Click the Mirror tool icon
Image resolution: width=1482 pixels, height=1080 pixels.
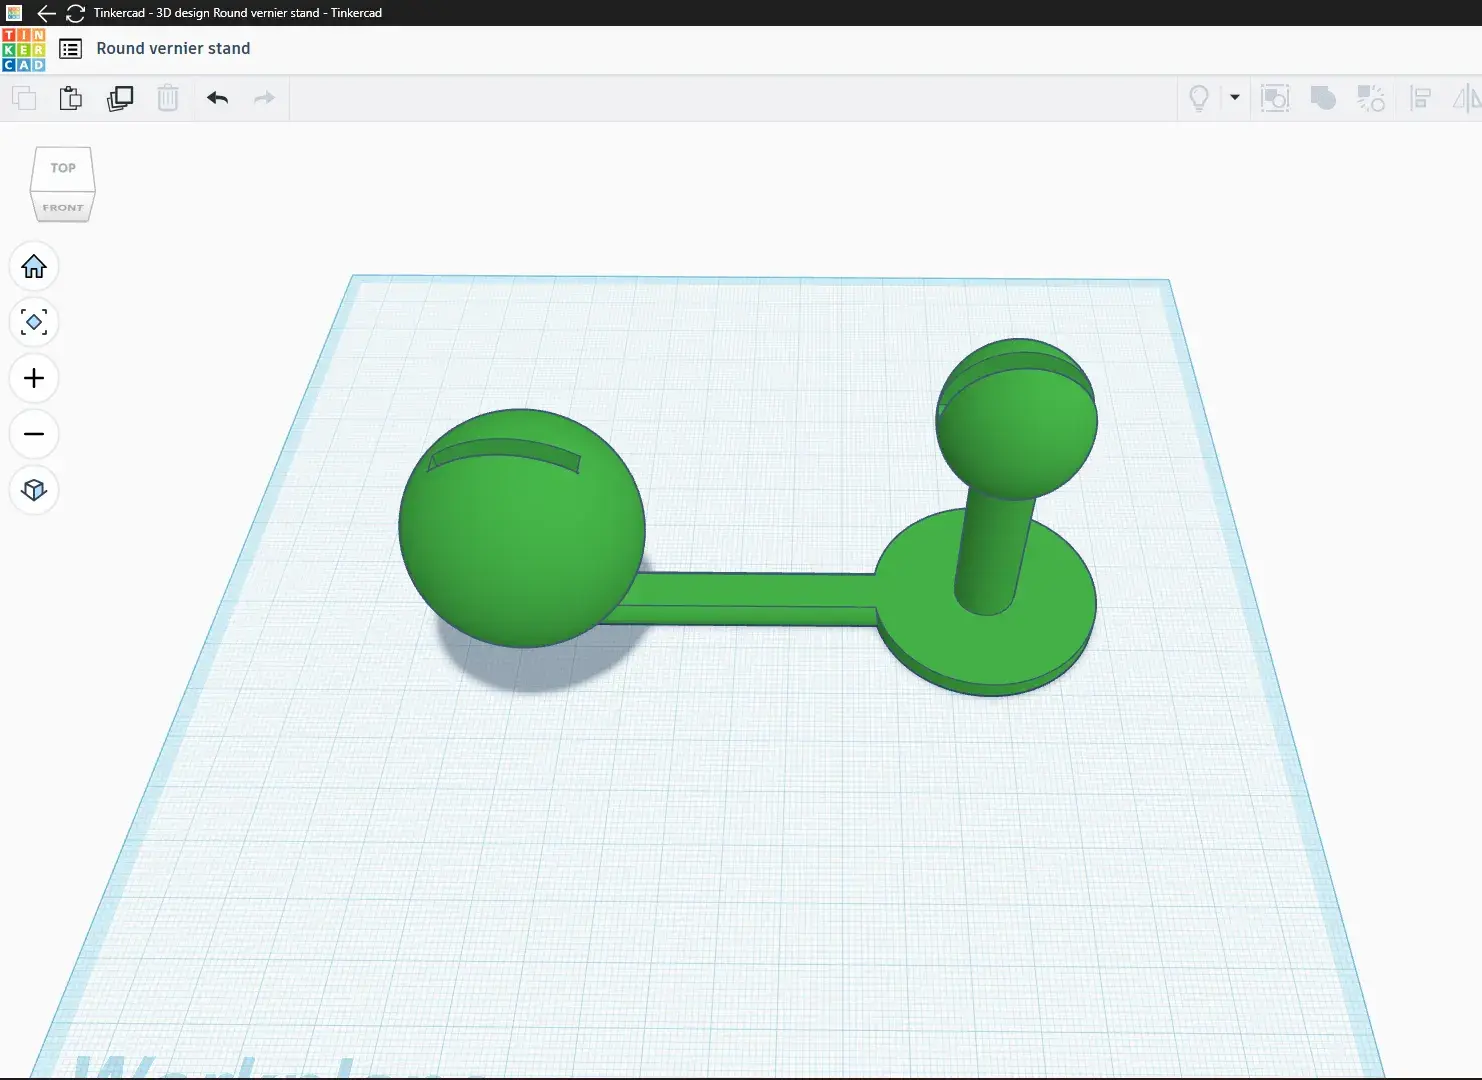1467,98
